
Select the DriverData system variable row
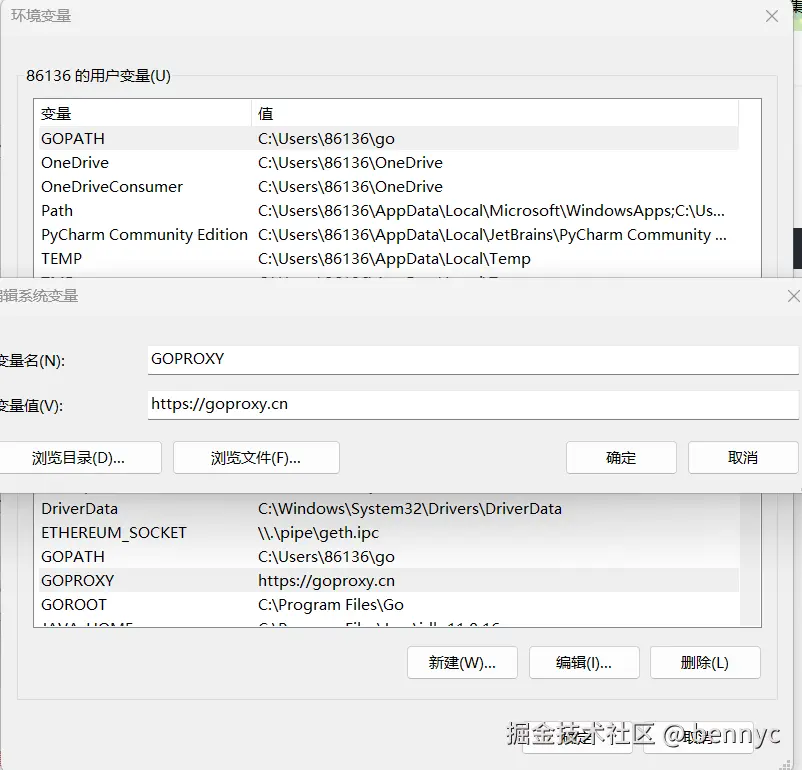pos(389,509)
